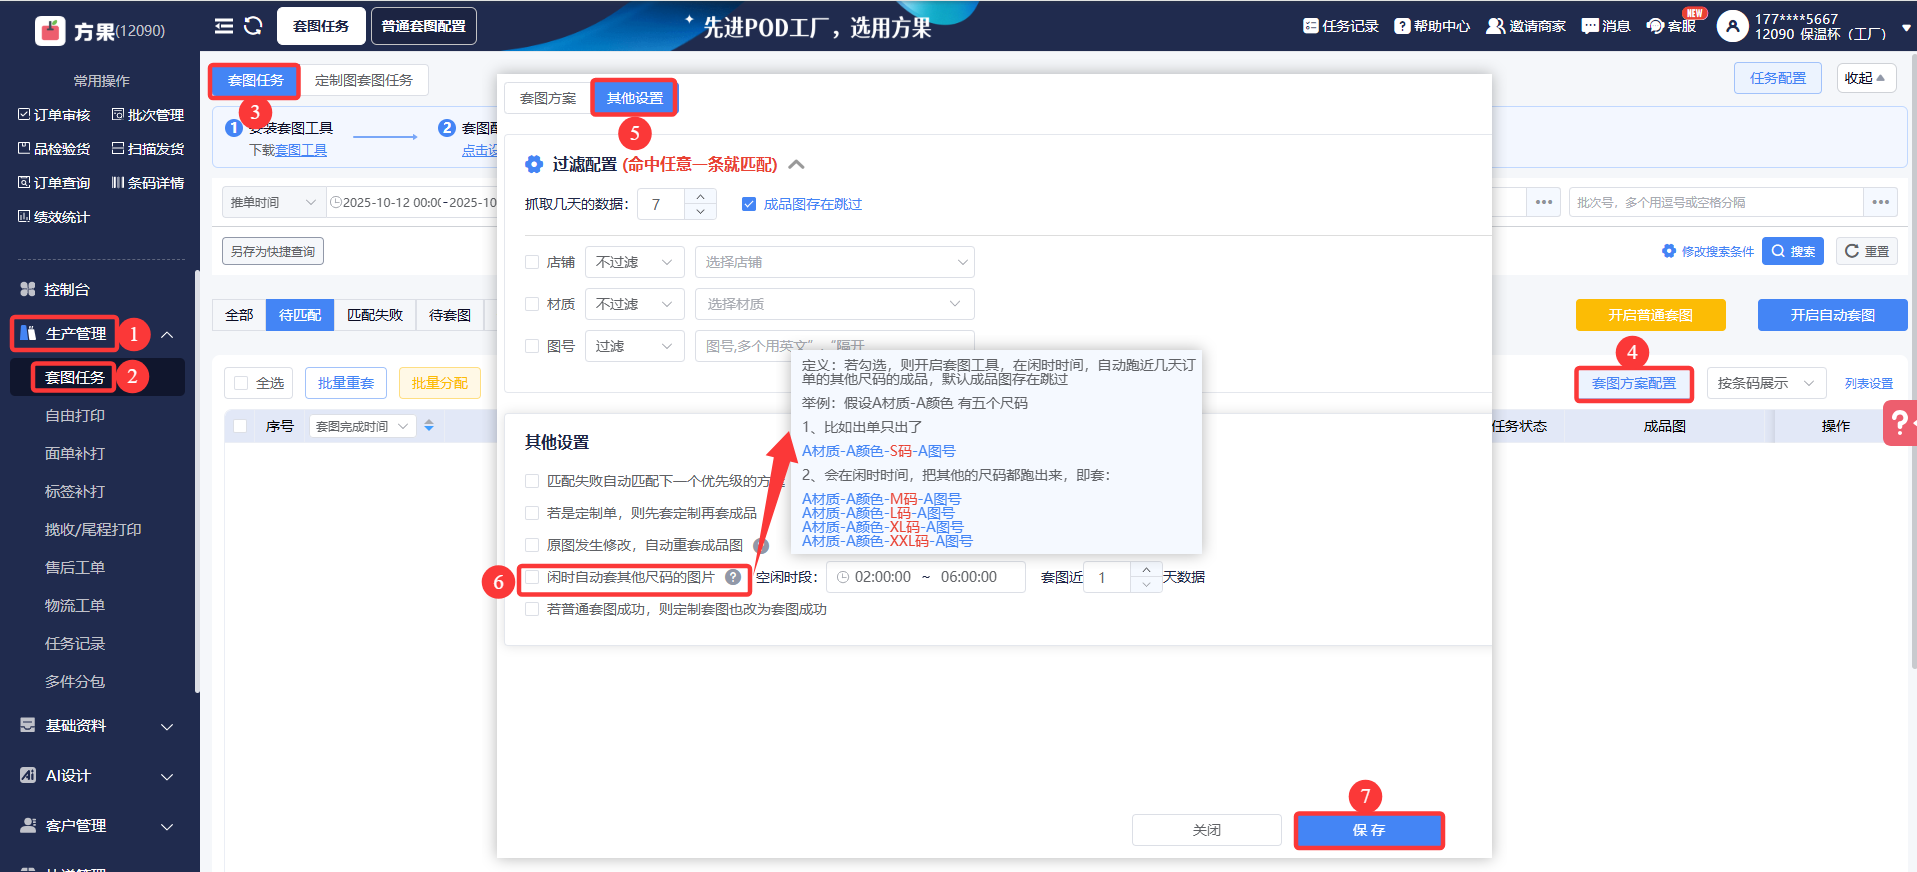The image size is (1917, 872).
Task: Select the 匹配失败 status tab
Action: (x=375, y=315)
